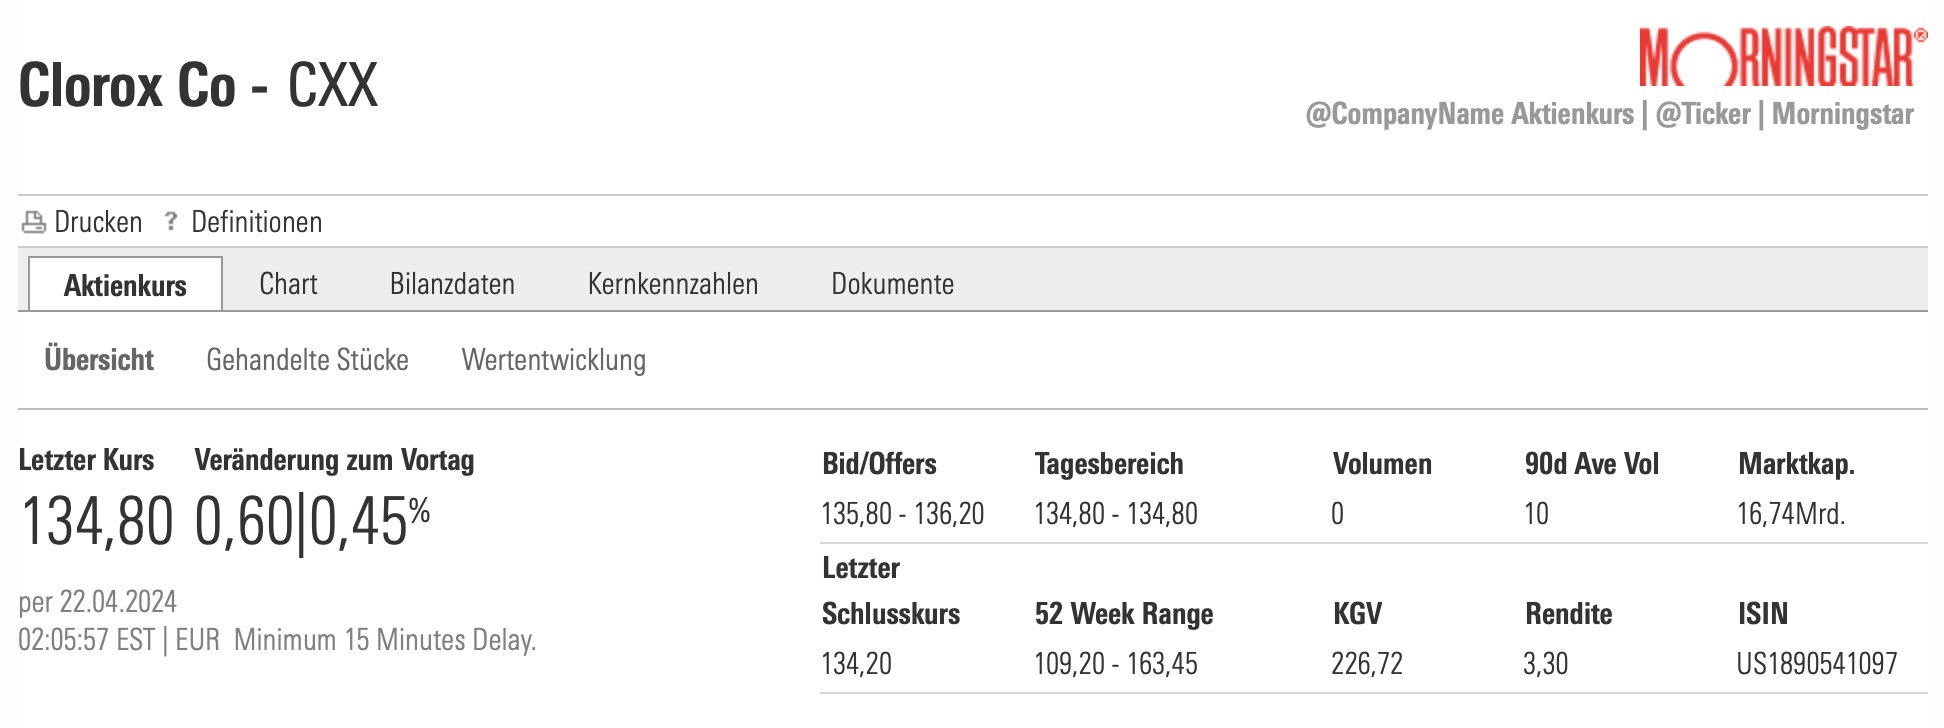The height and width of the screenshot is (728, 1944).
Task: Click the Morningstar logo
Action: tap(1782, 58)
